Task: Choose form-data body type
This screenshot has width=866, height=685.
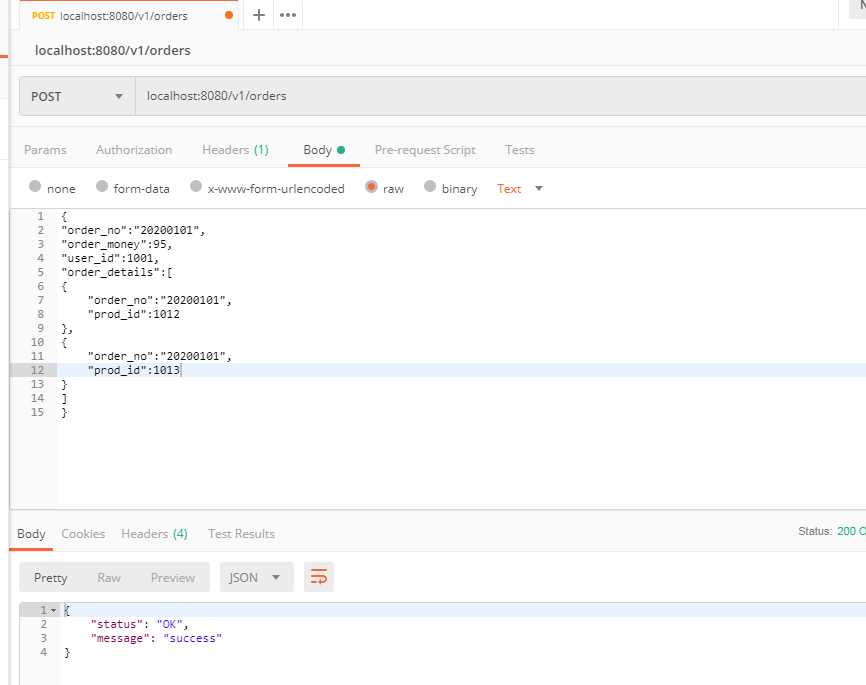Action: click(102, 187)
